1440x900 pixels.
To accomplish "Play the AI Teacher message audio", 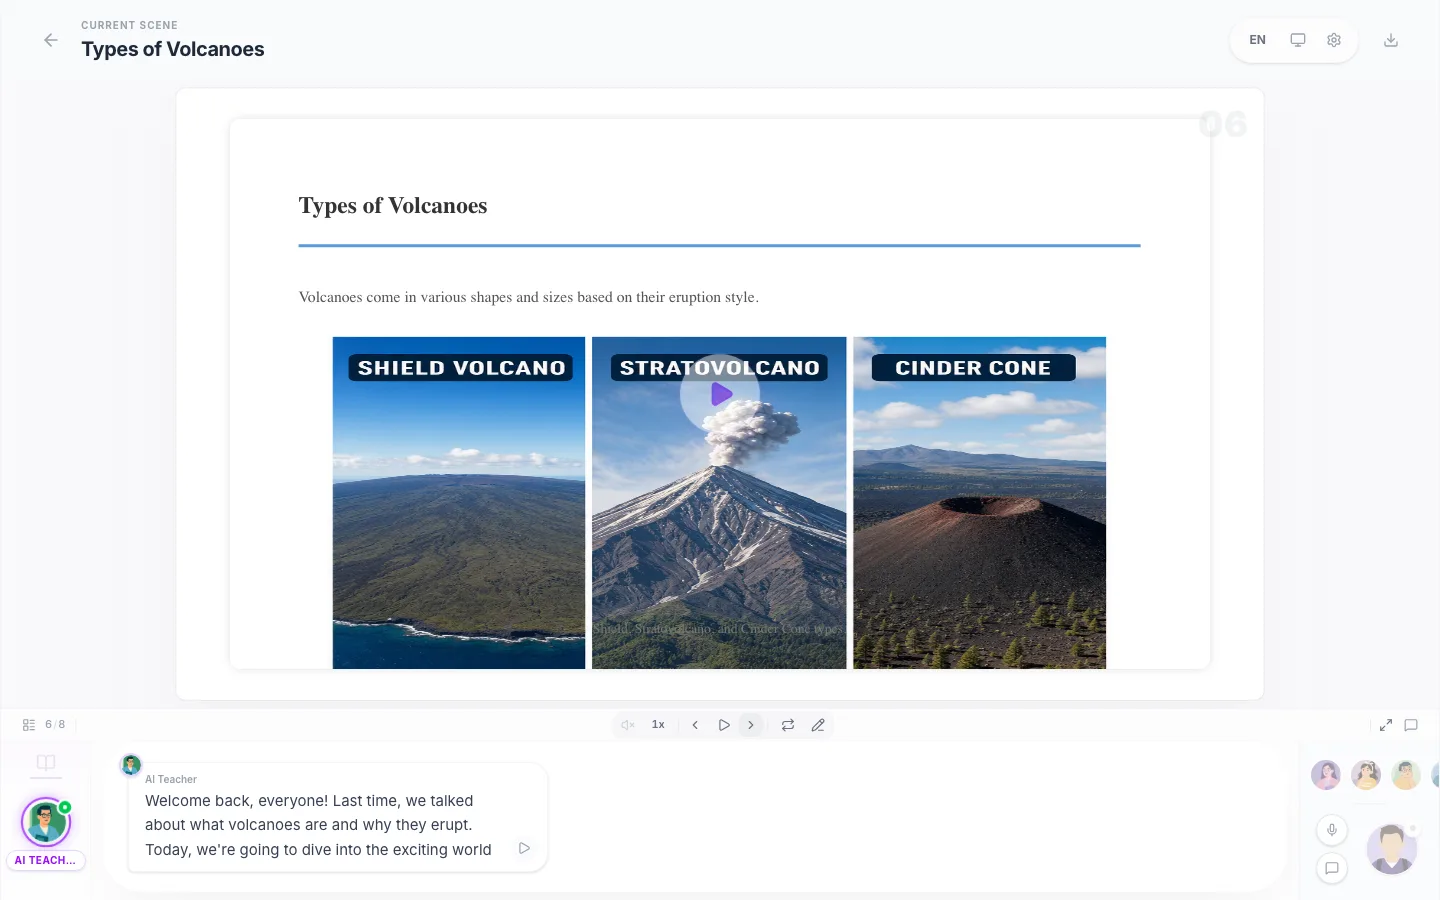I will pyautogui.click(x=524, y=848).
